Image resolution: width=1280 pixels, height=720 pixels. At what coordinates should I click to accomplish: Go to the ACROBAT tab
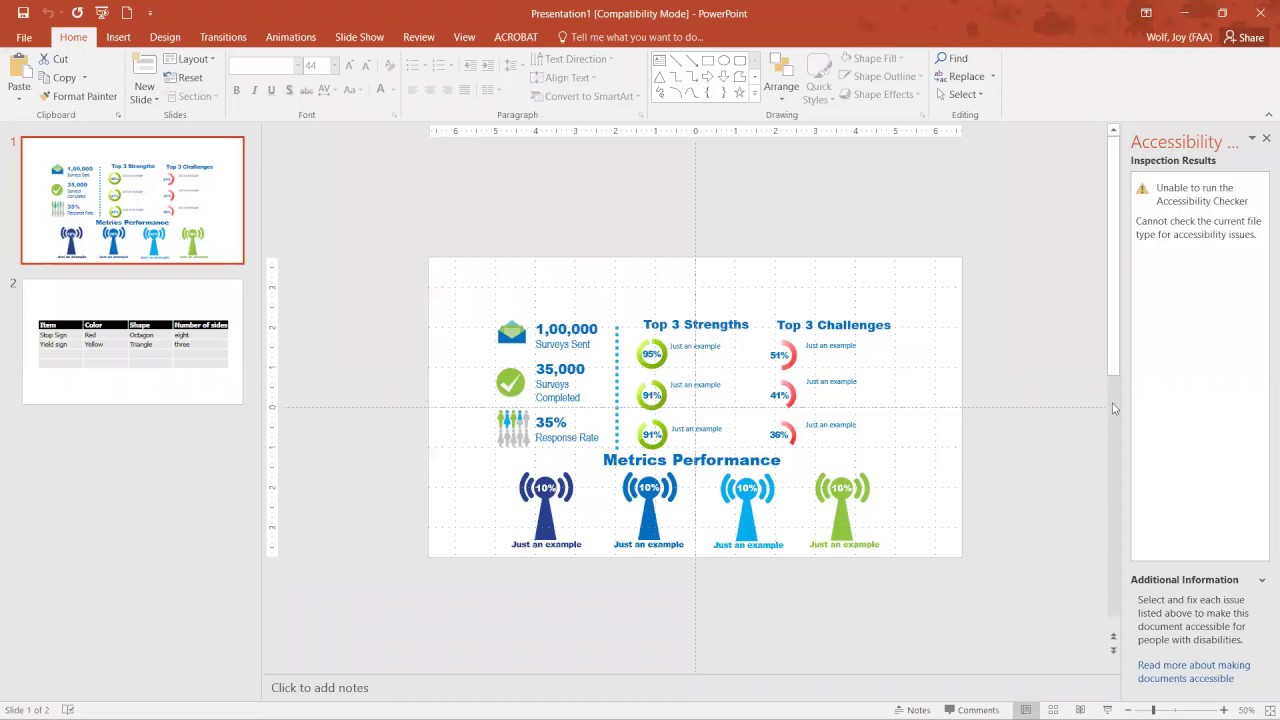pos(516,37)
